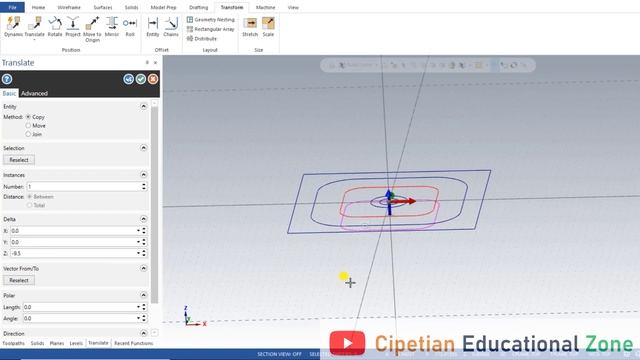Screen dimensions: 640x360
Task: Select Total distance option
Action: click(x=29, y=205)
